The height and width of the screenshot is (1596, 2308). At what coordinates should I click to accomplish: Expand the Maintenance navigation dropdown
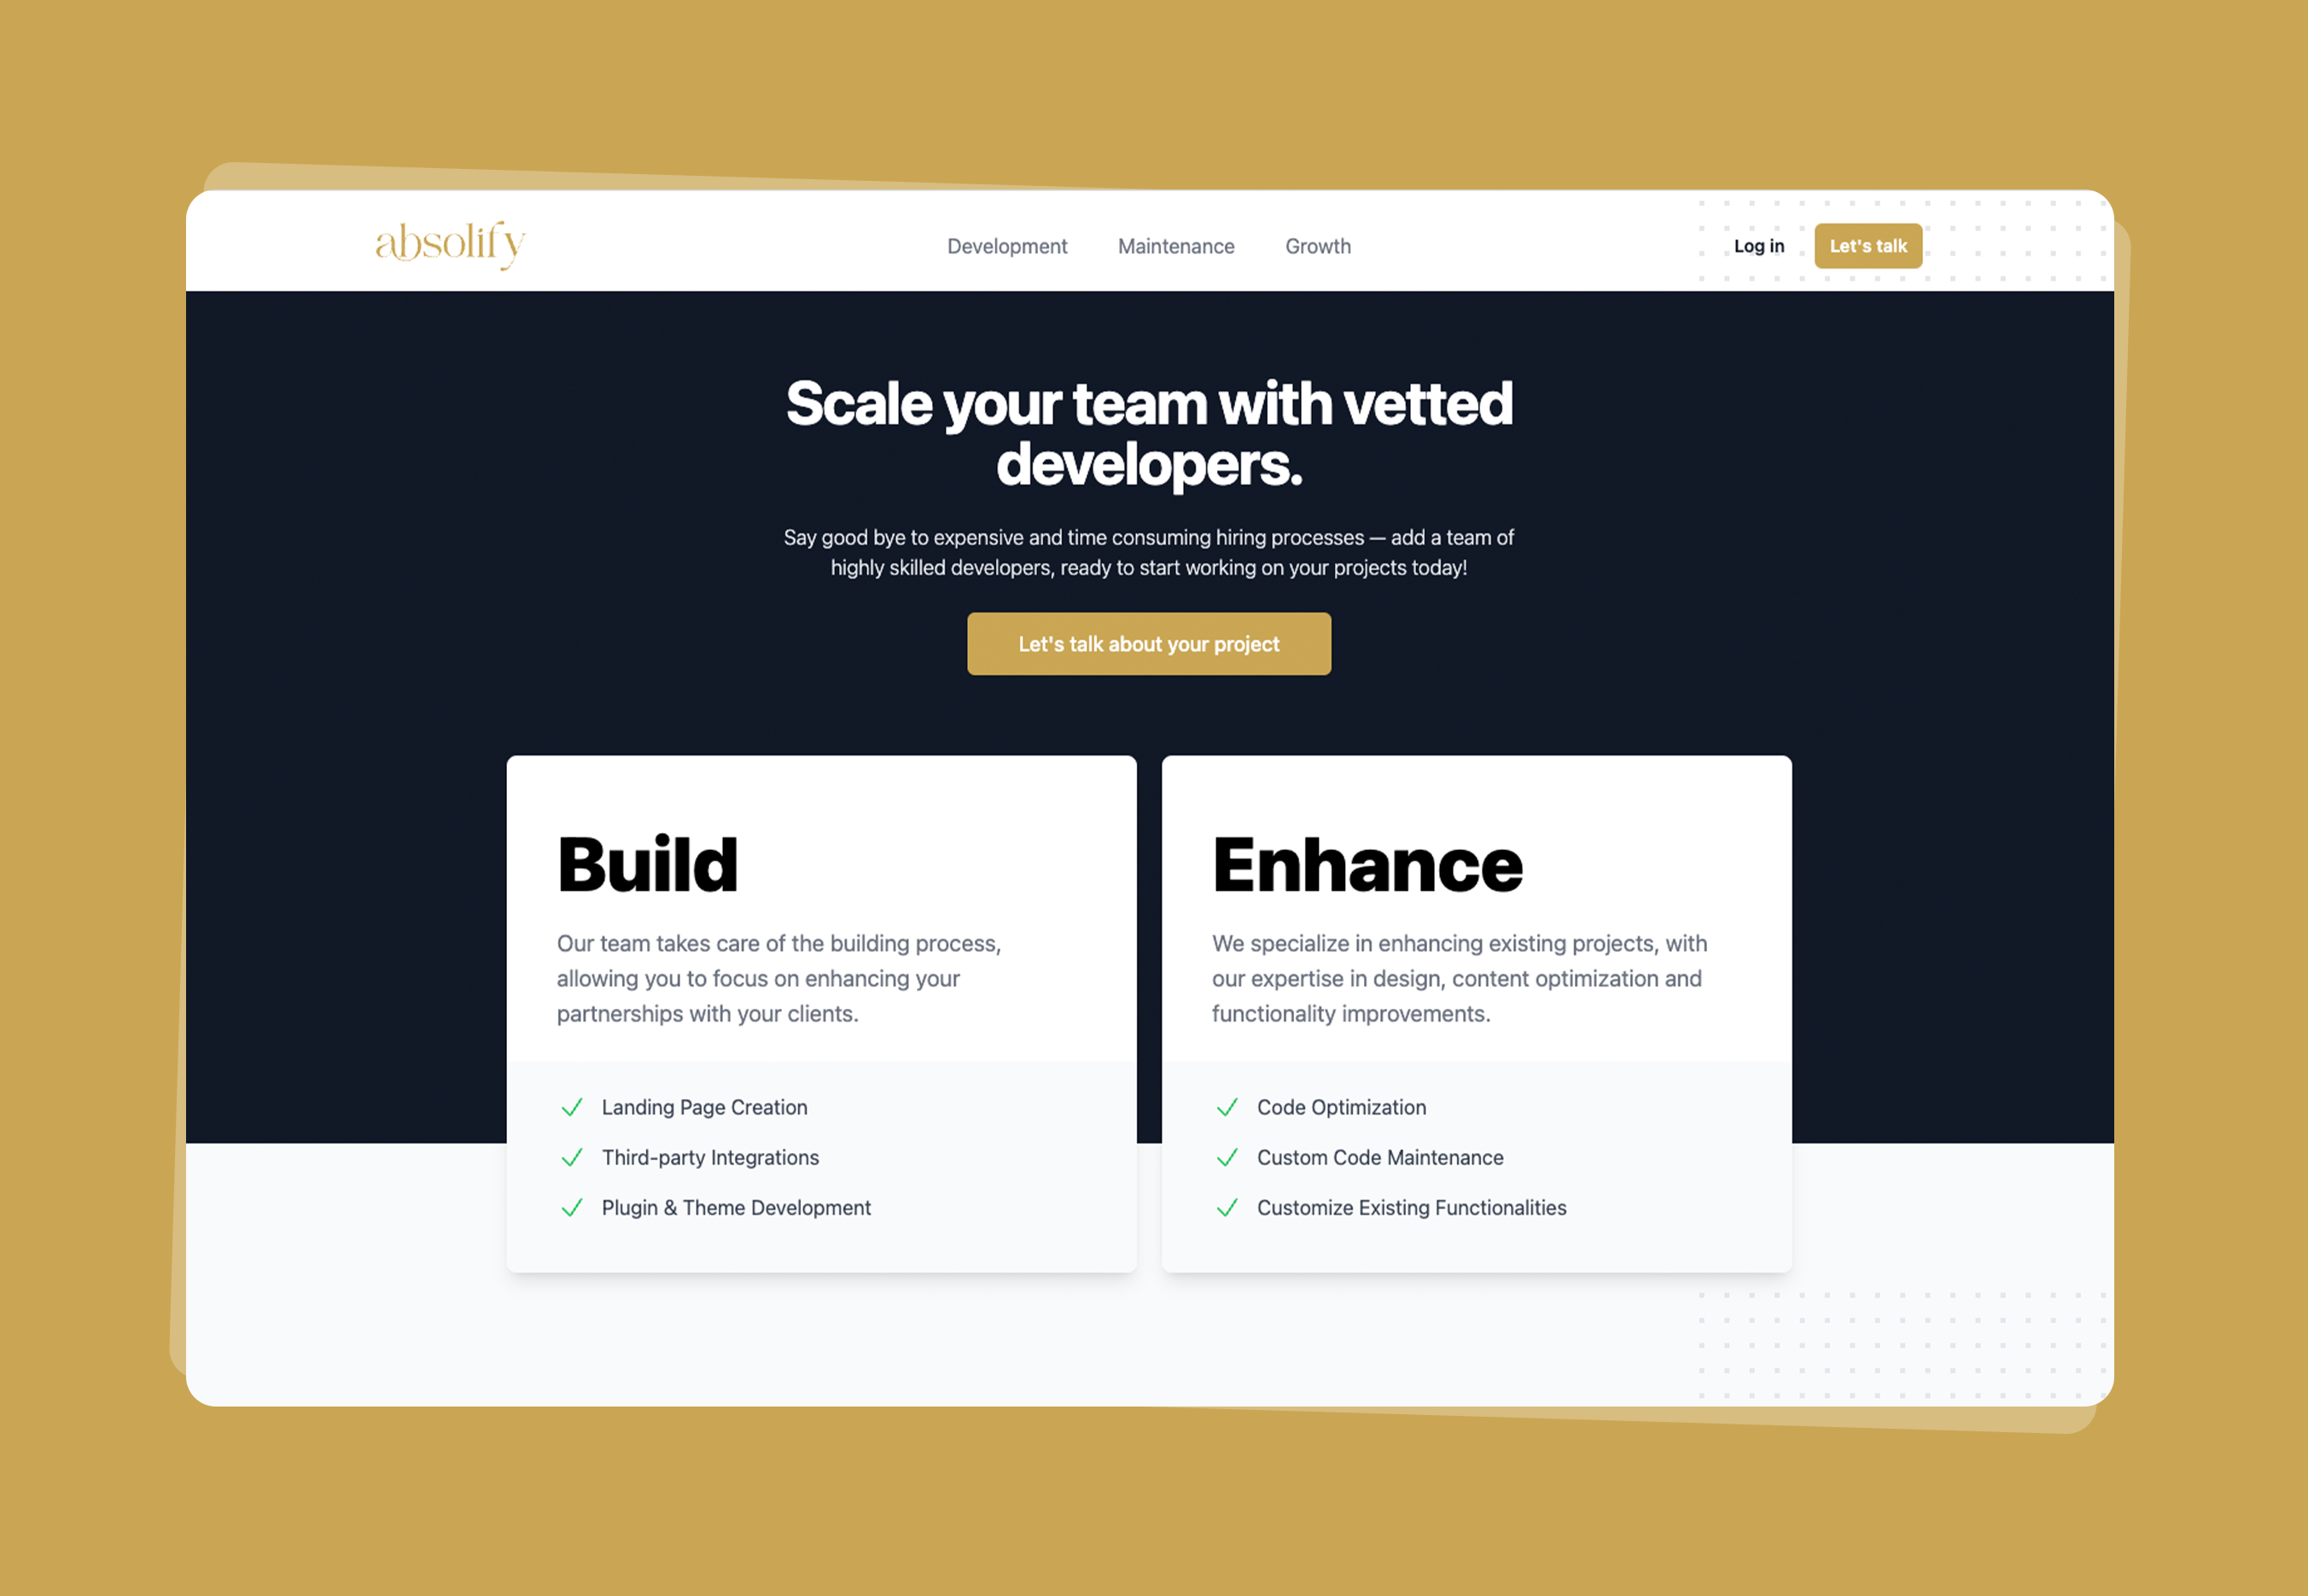1175,246
